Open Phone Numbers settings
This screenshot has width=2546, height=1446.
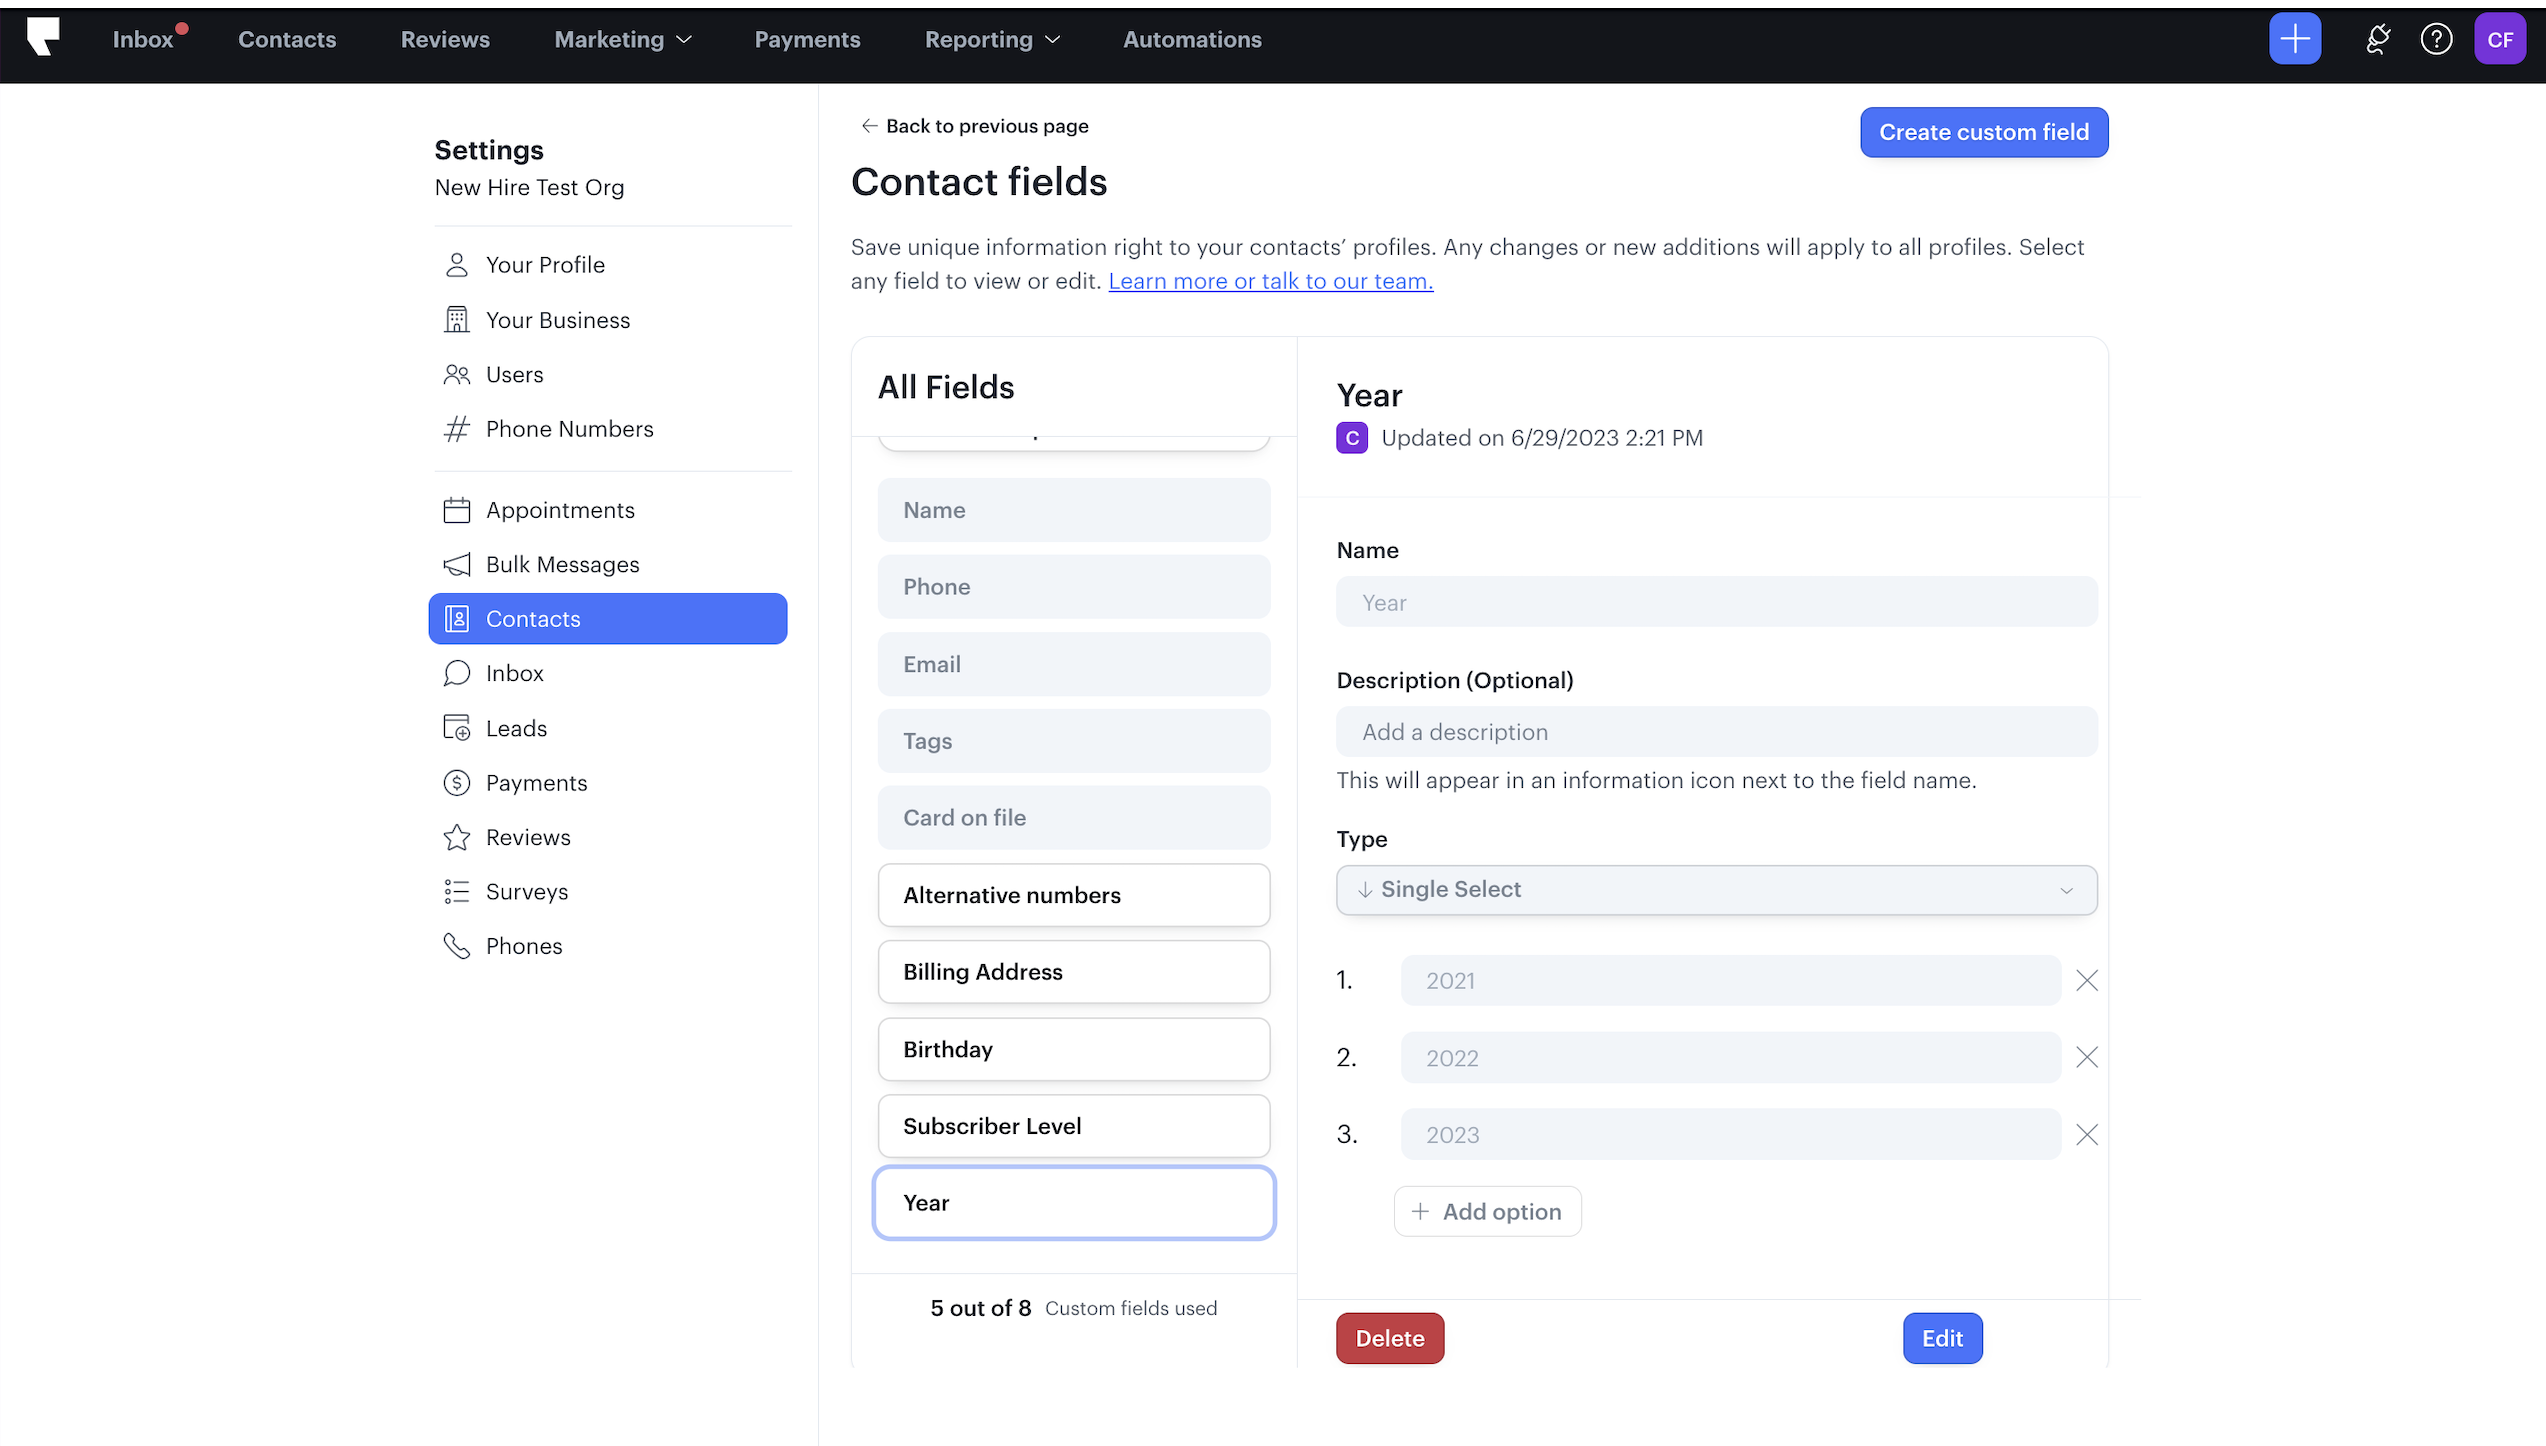[568, 428]
